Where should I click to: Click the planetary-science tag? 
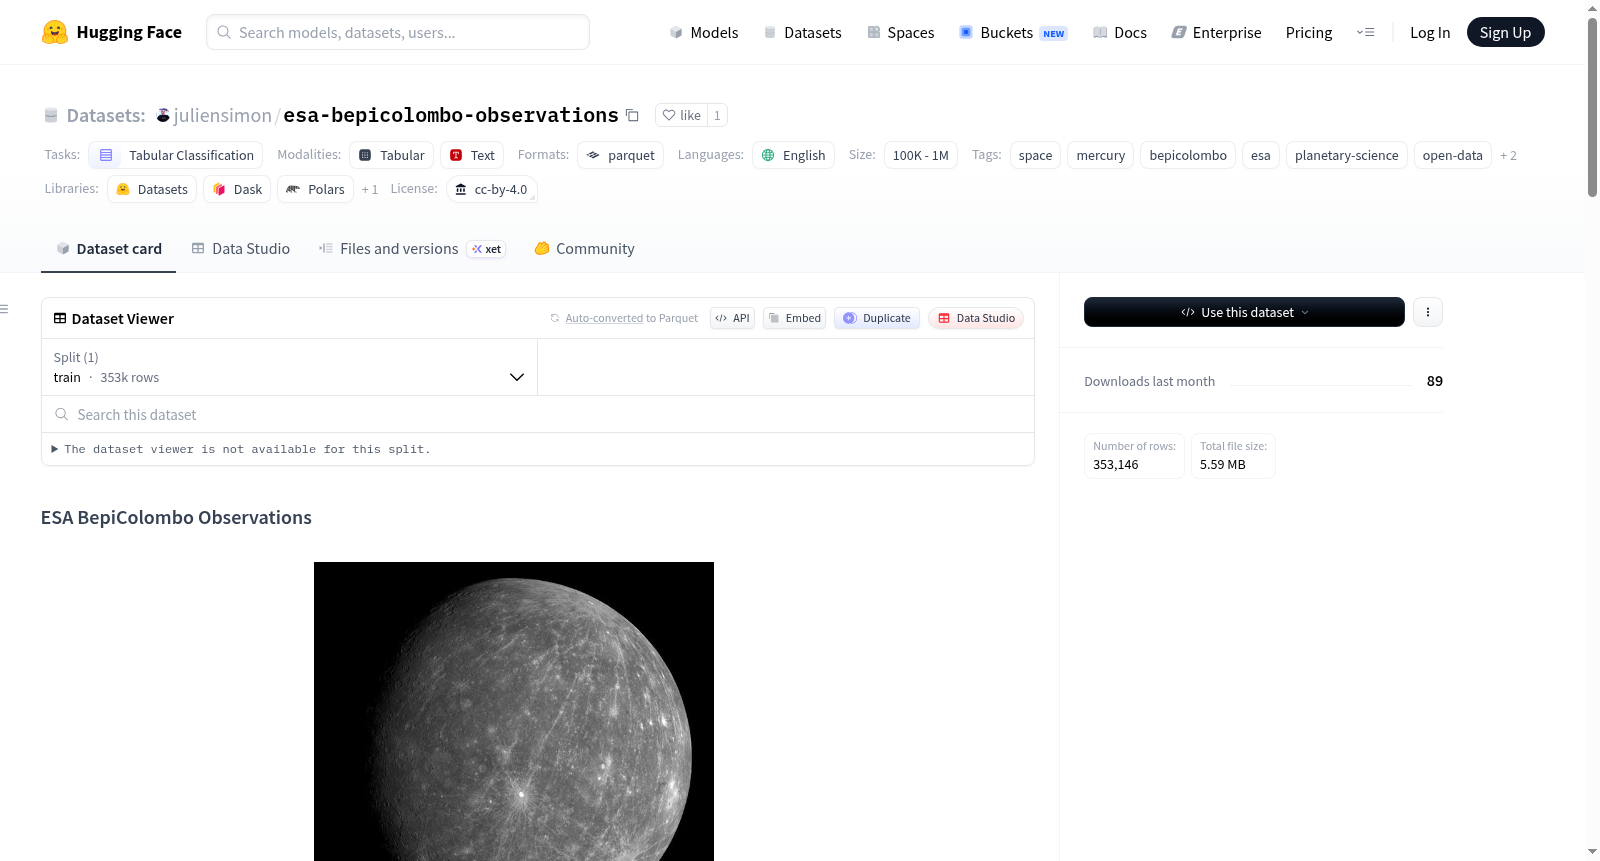[1347, 155]
